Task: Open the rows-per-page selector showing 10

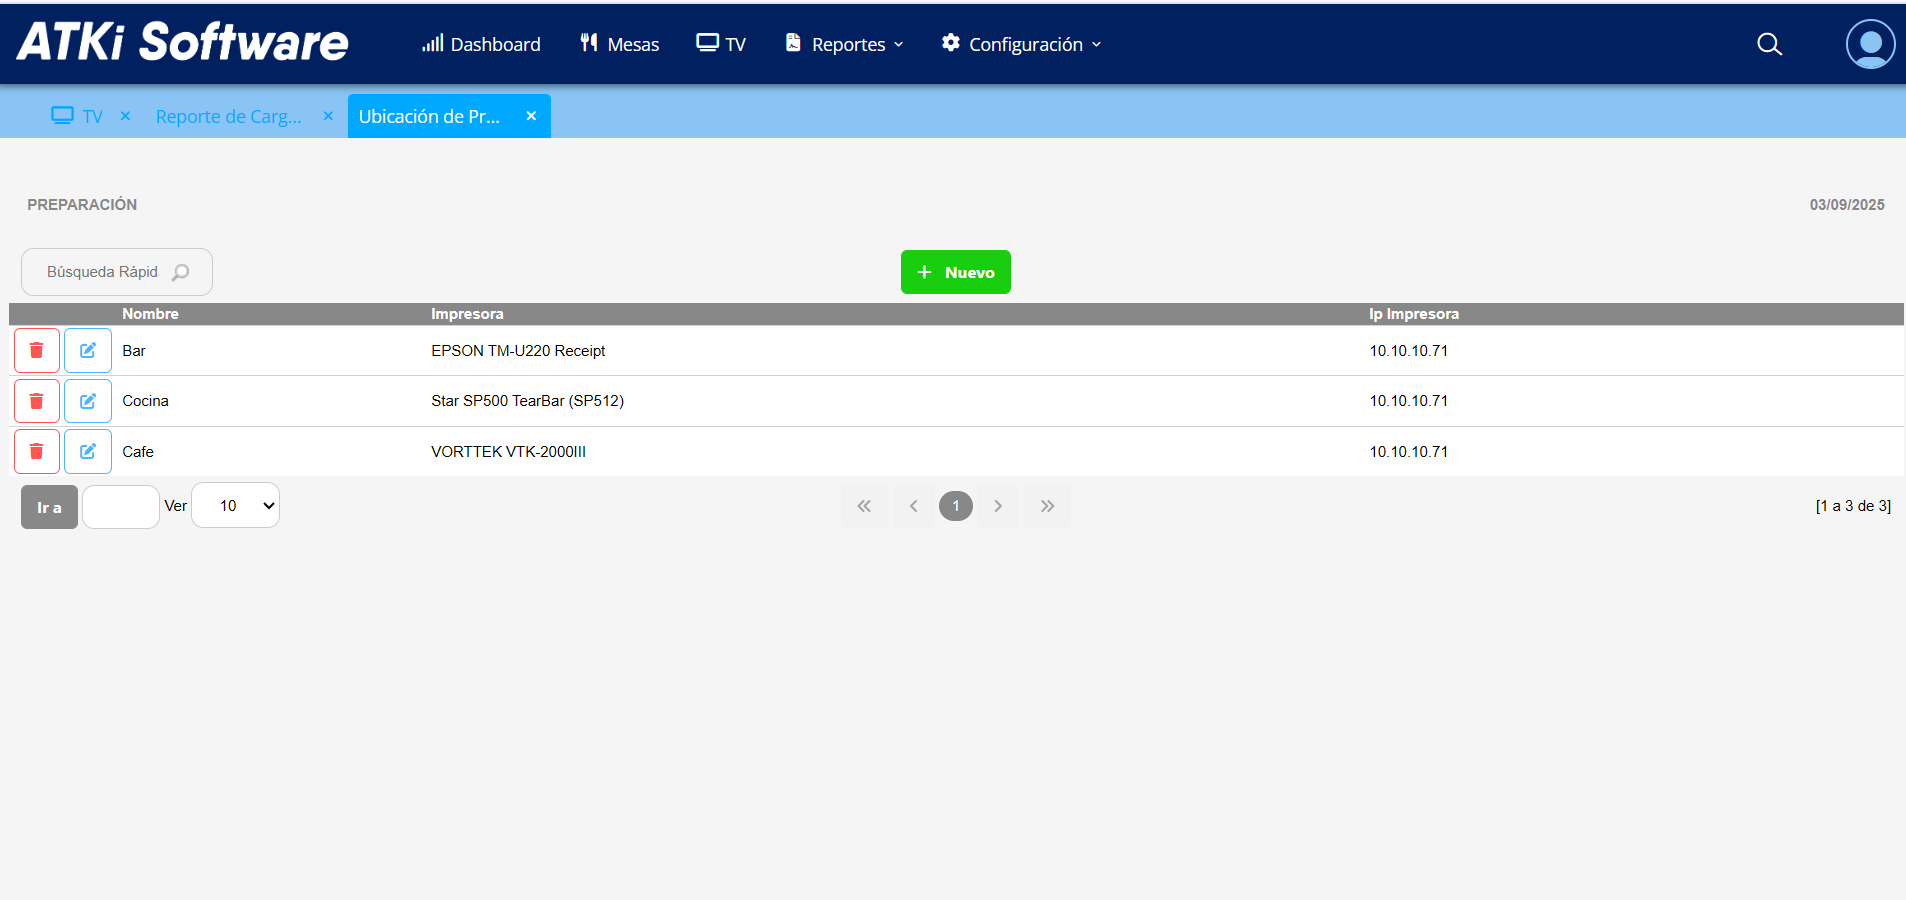Action: (235, 506)
